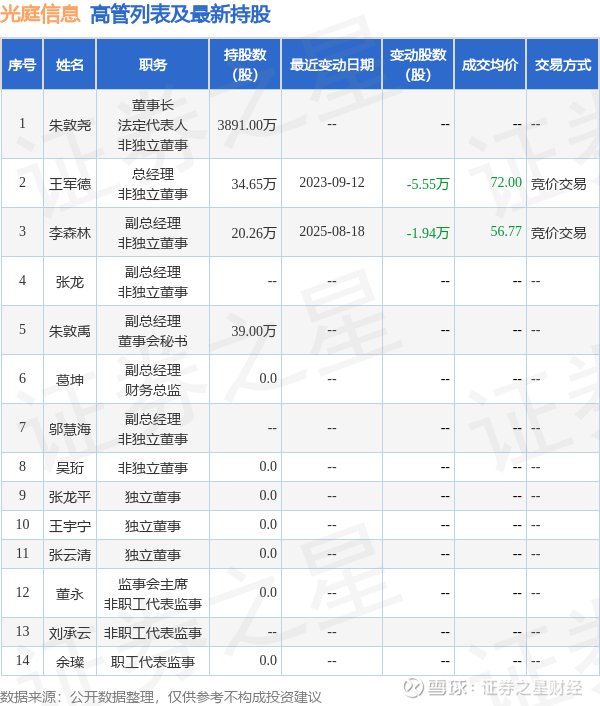The width and height of the screenshot is (600, 706).
Task: Click the holding value 20.26万
Action: tap(254, 233)
